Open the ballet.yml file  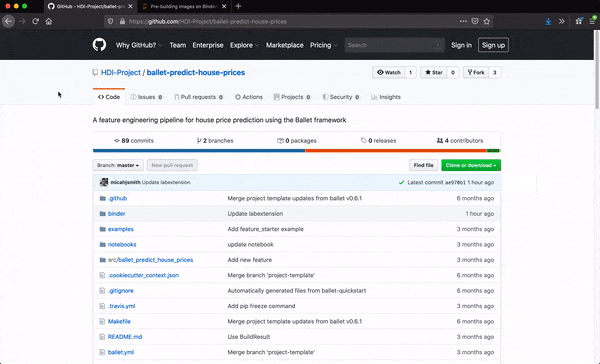click(x=121, y=352)
